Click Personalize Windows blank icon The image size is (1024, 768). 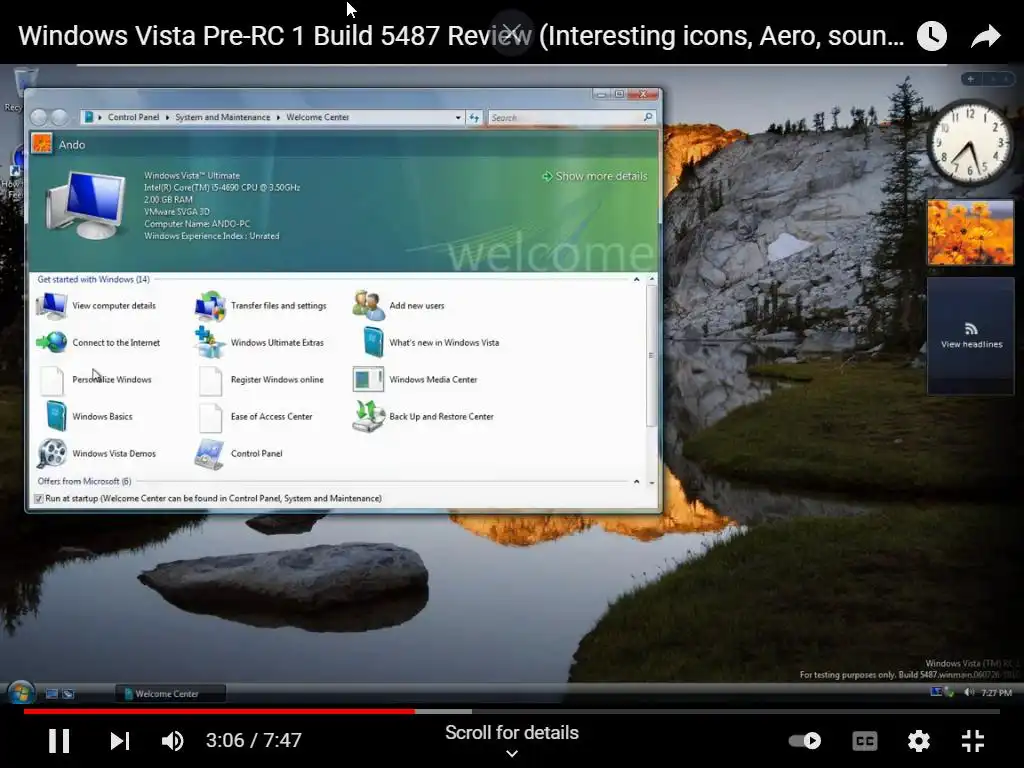[52, 380]
